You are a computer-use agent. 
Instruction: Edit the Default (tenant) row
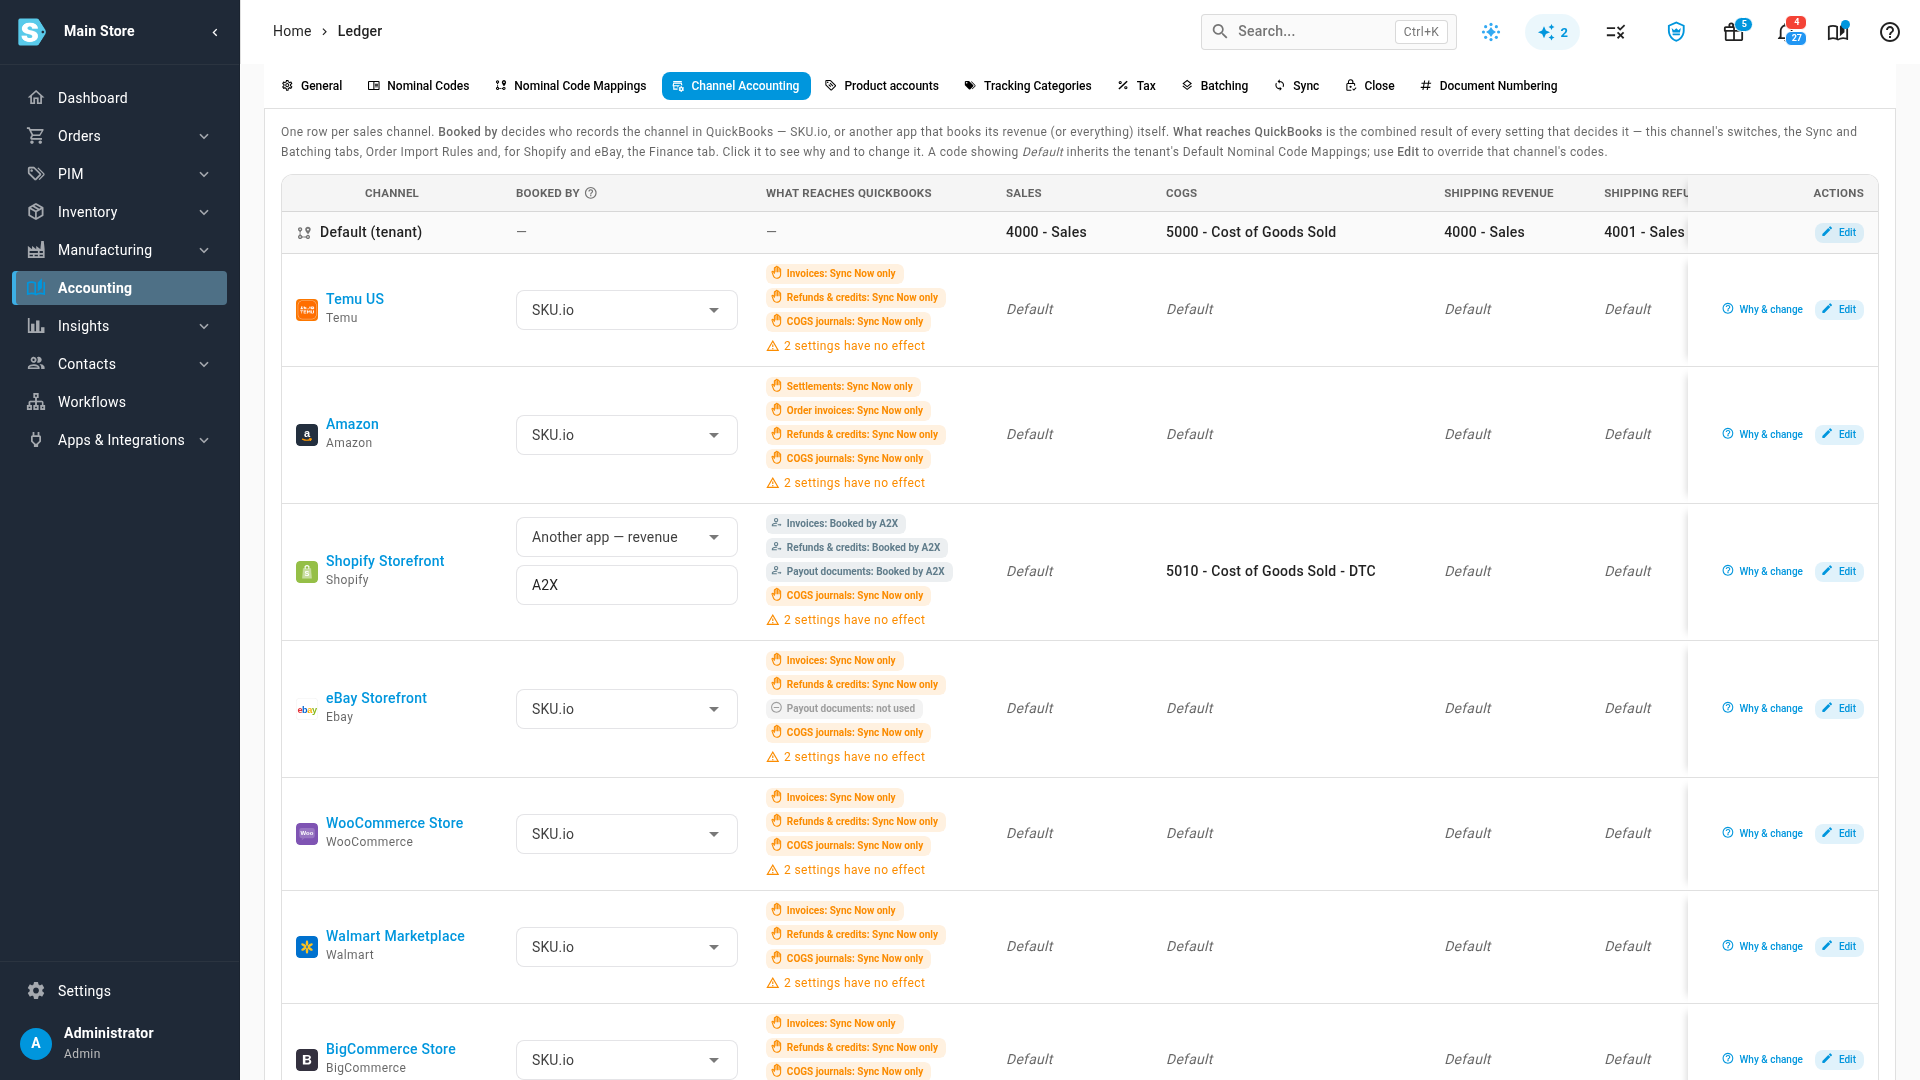pyautogui.click(x=1839, y=232)
